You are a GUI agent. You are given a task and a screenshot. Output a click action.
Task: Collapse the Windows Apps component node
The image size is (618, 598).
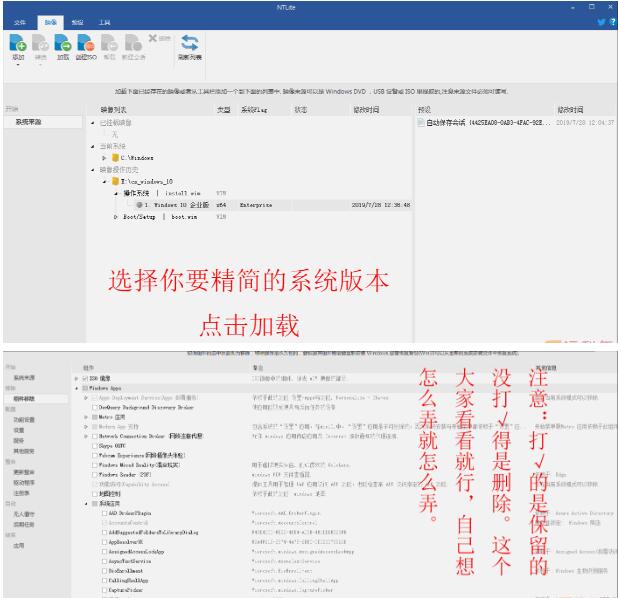(76, 388)
